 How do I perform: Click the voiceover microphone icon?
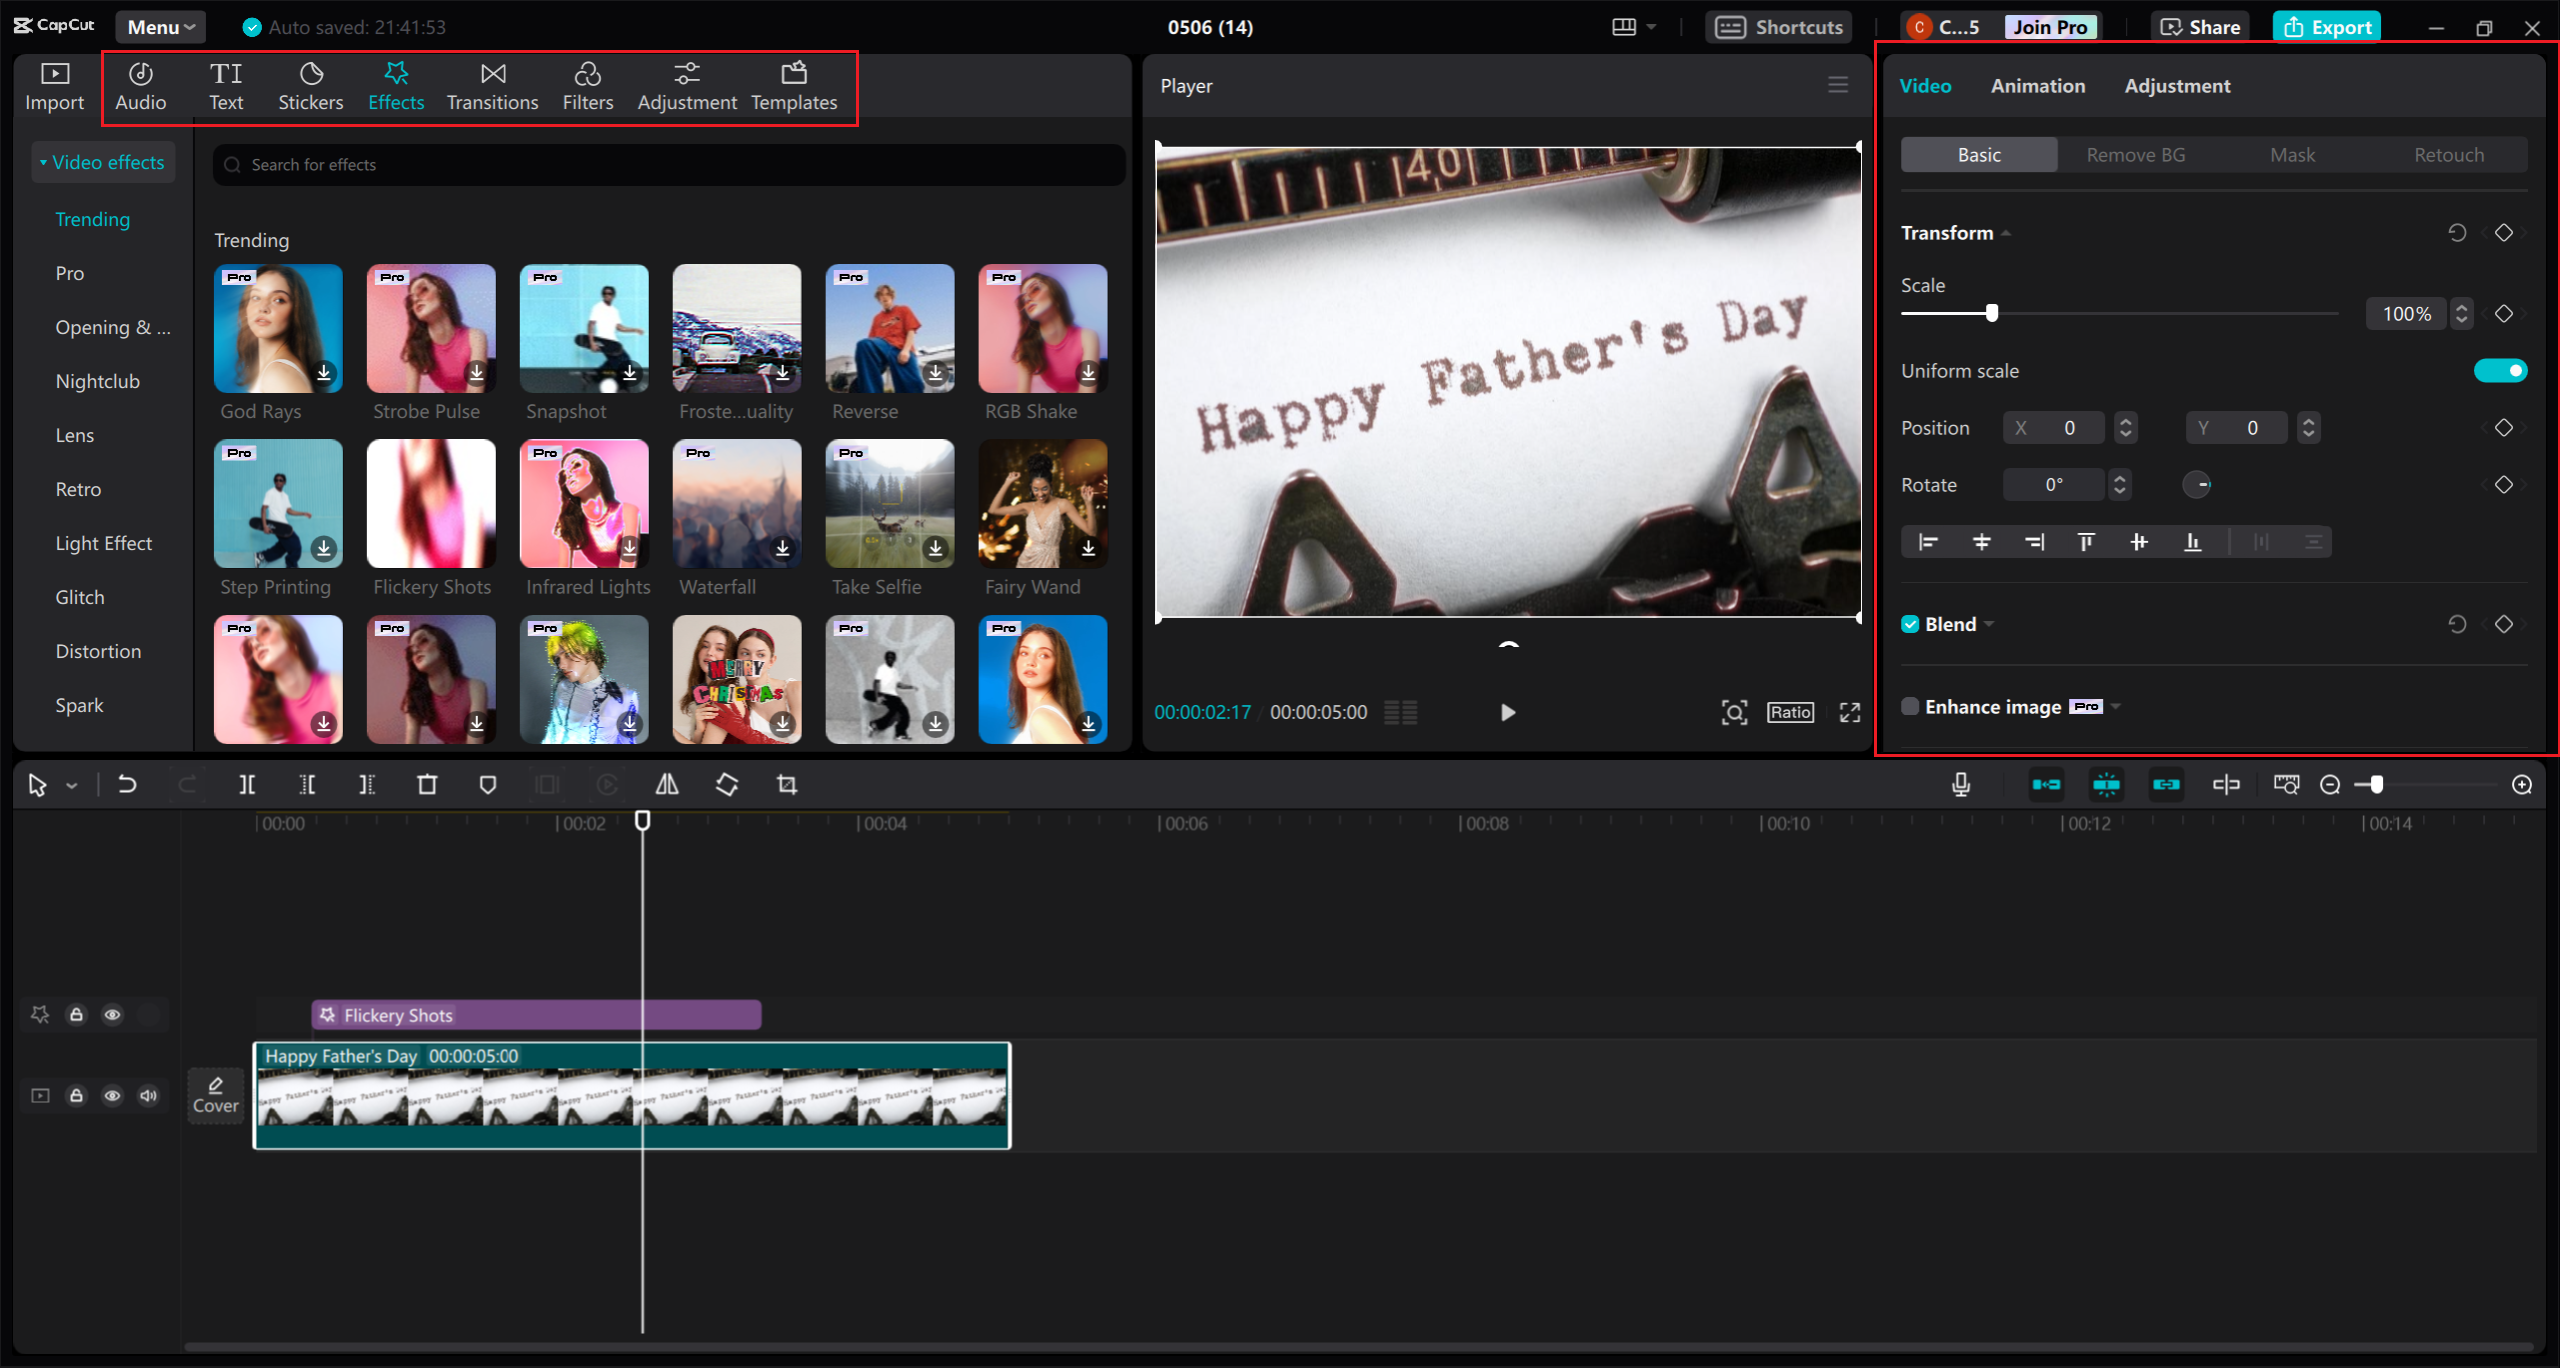coord(1960,785)
